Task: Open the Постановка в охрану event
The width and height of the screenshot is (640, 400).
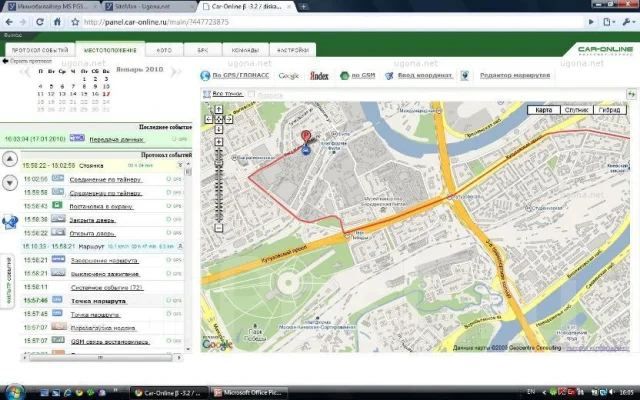Action: pyautogui.click(x=101, y=207)
